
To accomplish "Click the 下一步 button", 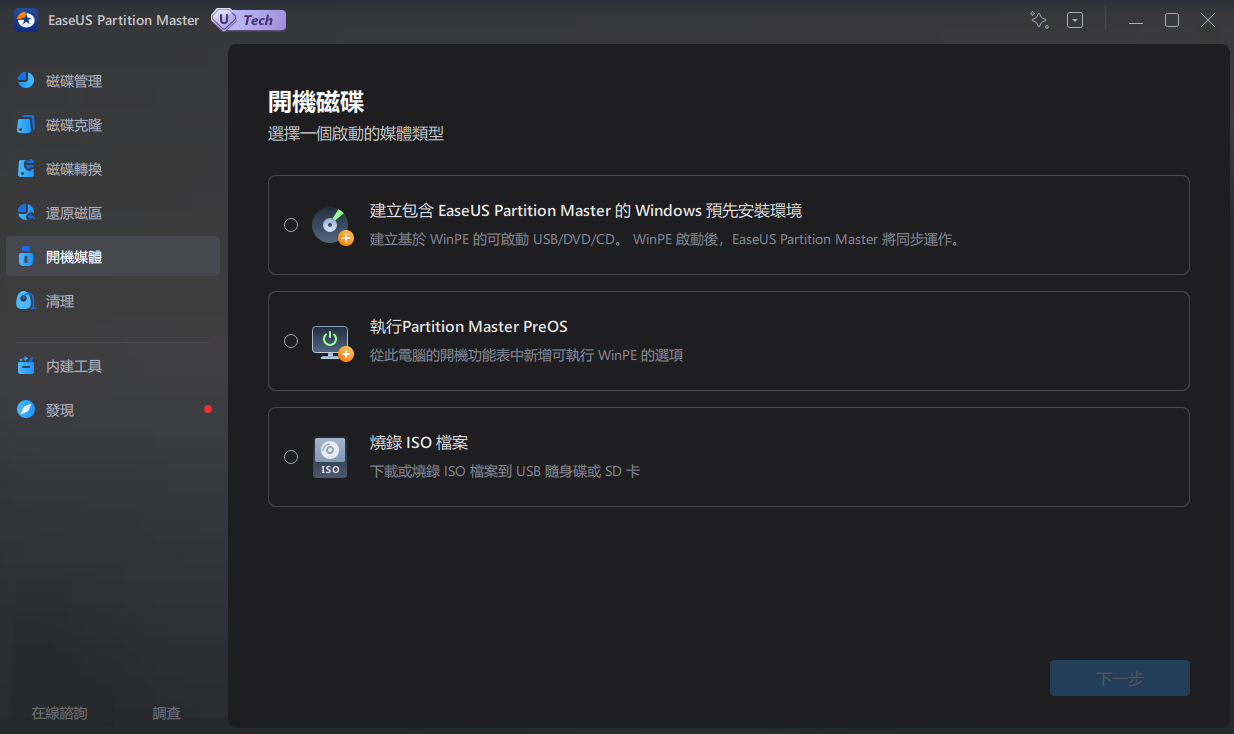I will (1120, 678).
